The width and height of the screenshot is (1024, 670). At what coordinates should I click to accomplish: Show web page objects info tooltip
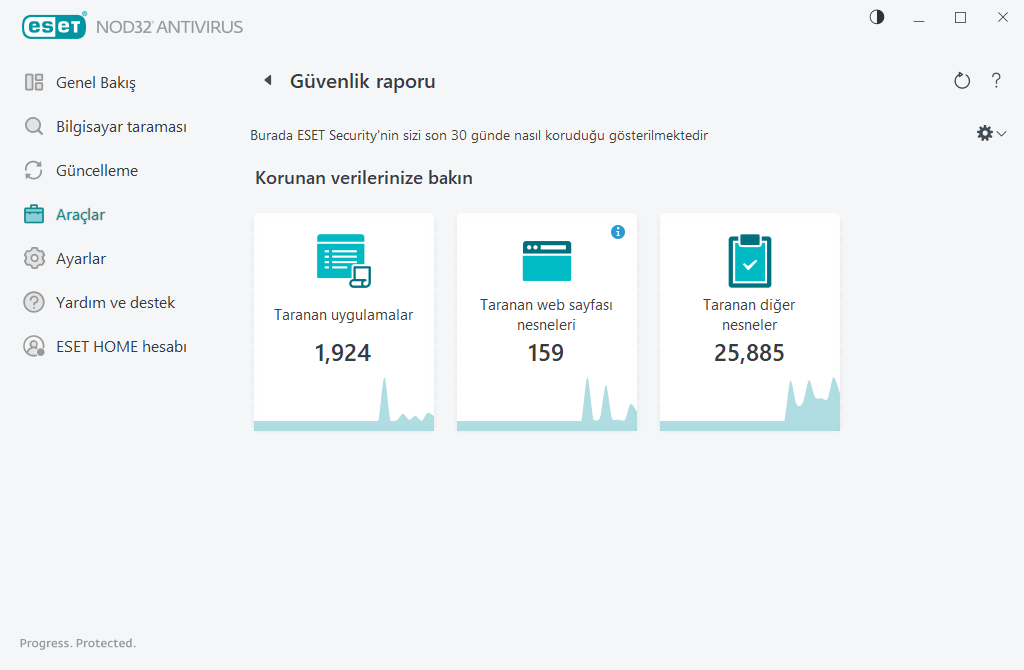618,231
